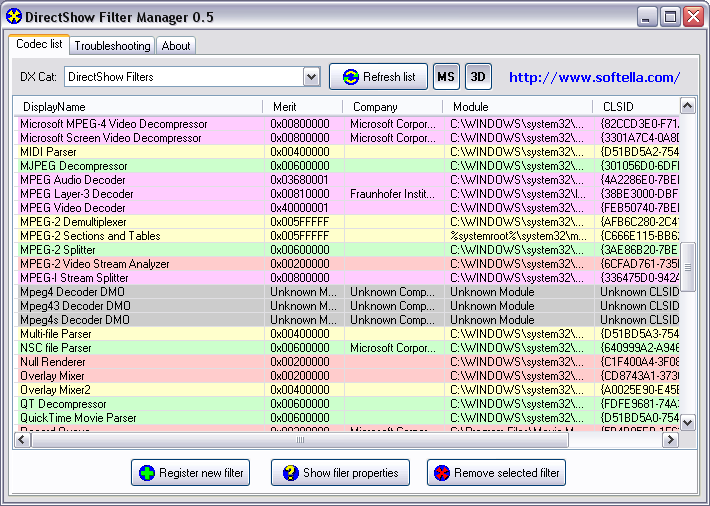The width and height of the screenshot is (710, 506).
Task: Select the Microsoft Screen Video Decompressor row
Action: click(x=349, y=138)
